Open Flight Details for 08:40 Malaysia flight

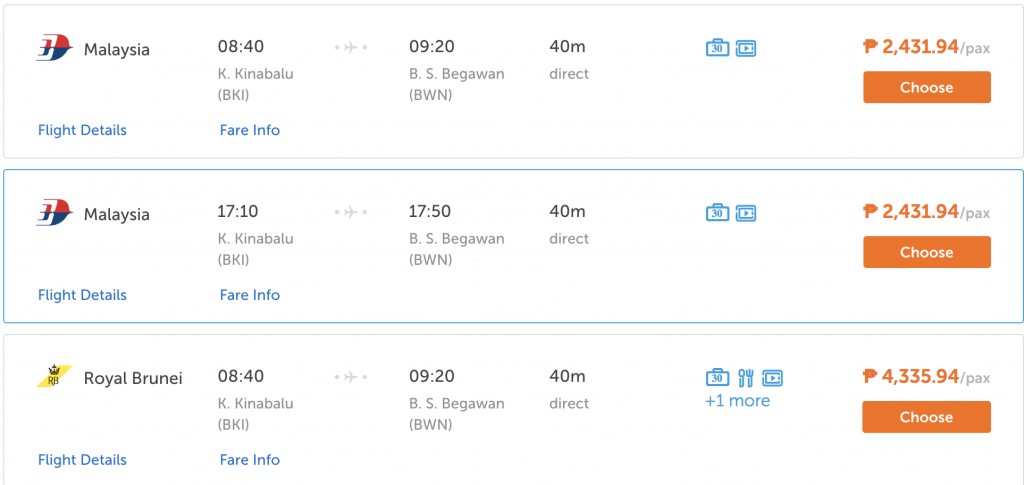[82, 130]
